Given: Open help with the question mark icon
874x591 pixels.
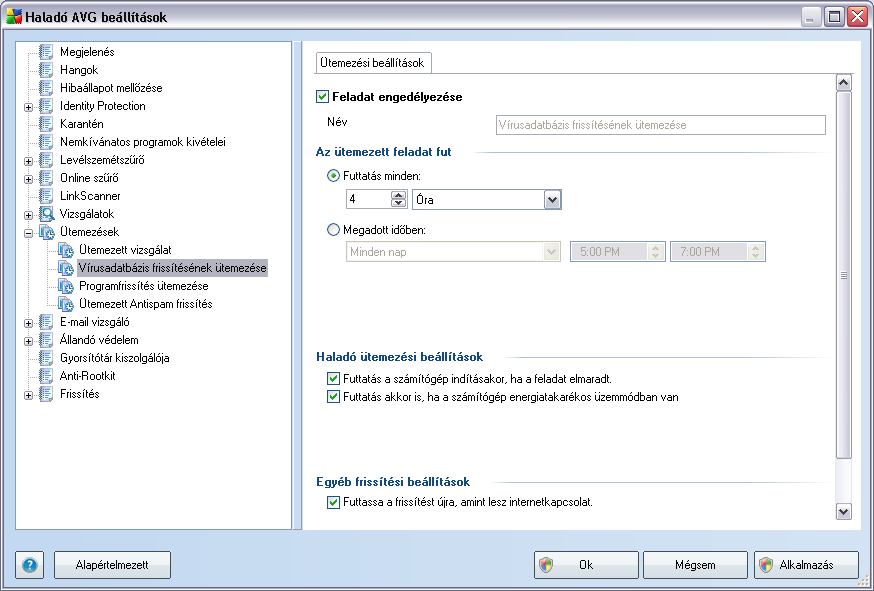Looking at the screenshot, I should [x=30, y=565].
